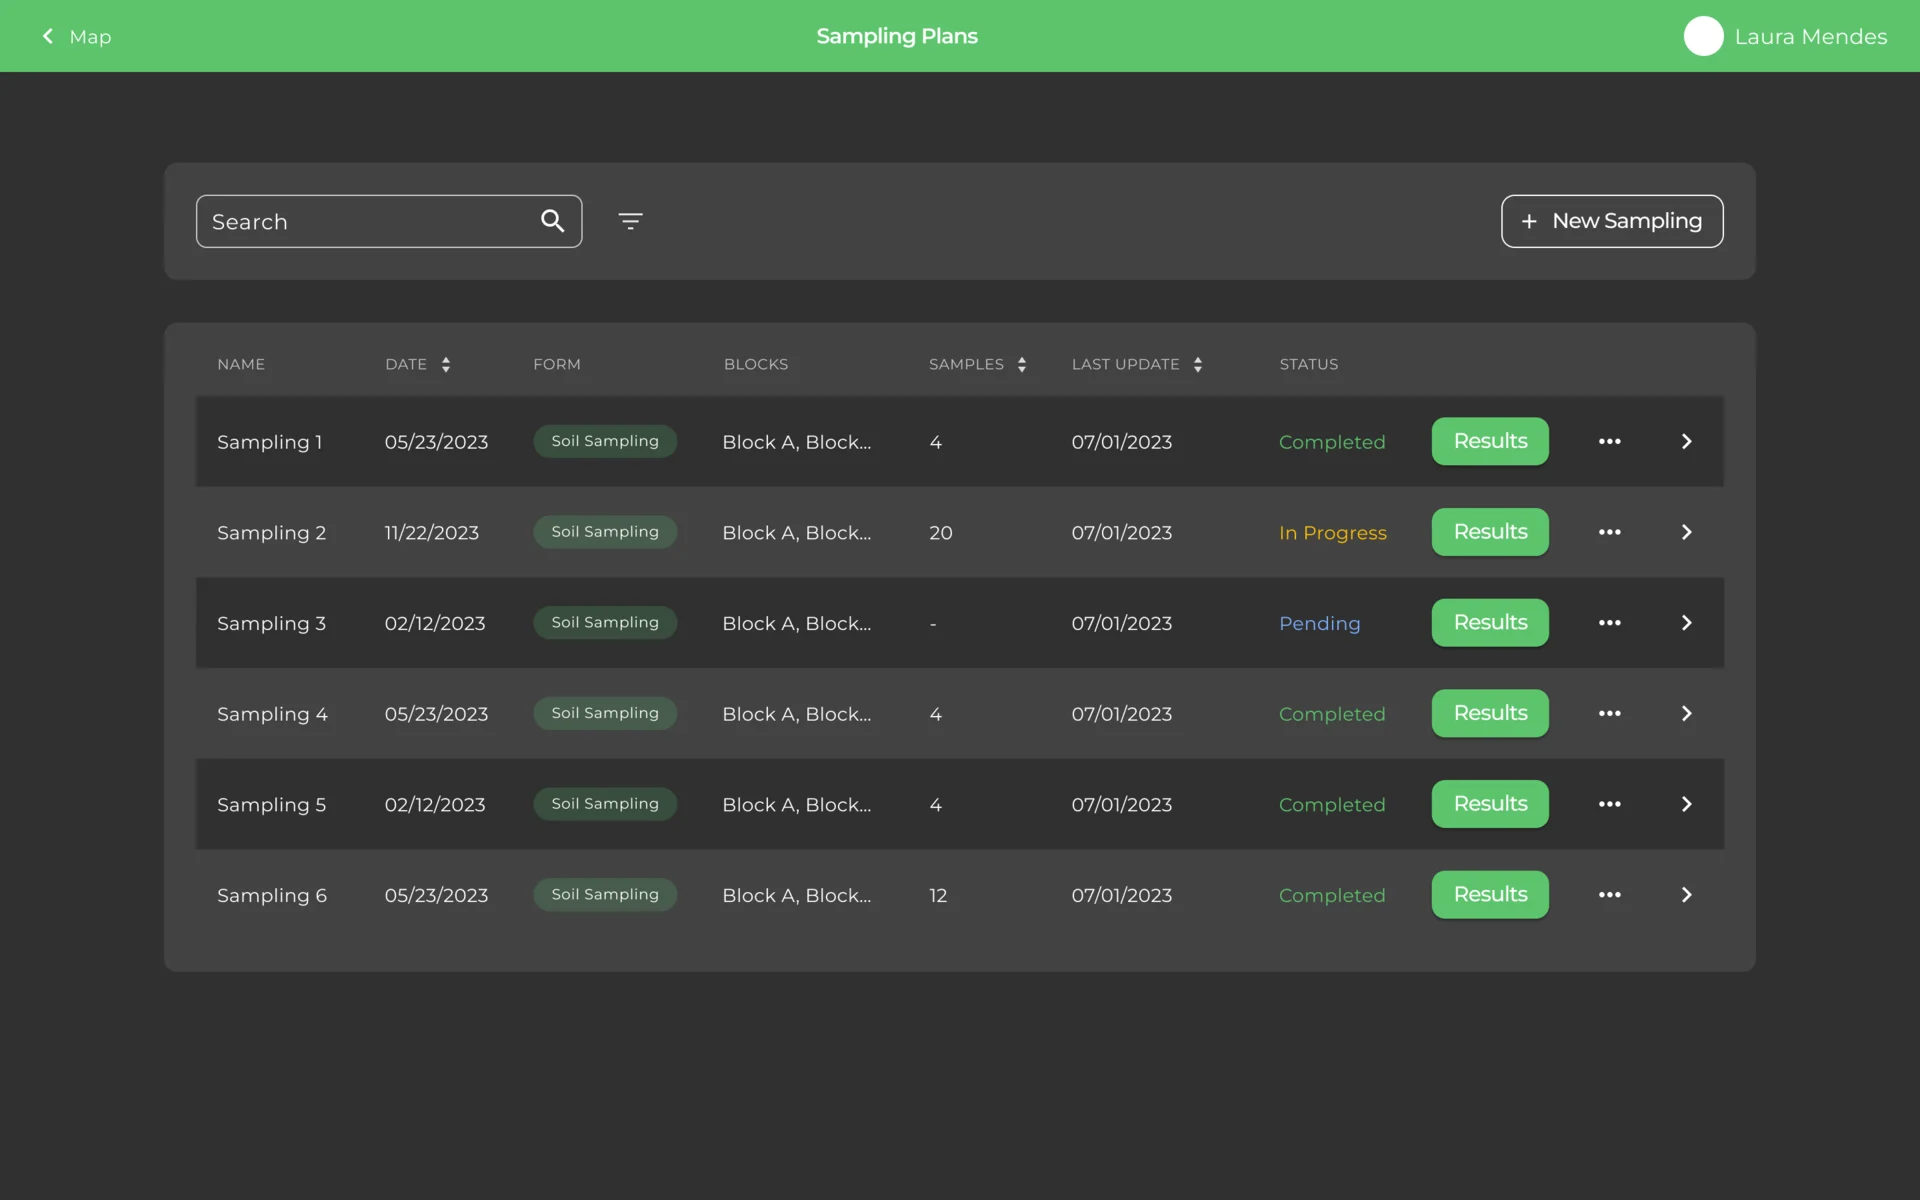The width and height of the screenshot is (1920, 1200).
Task: Open more options for Sampling 4
Action: [1609, 713]
